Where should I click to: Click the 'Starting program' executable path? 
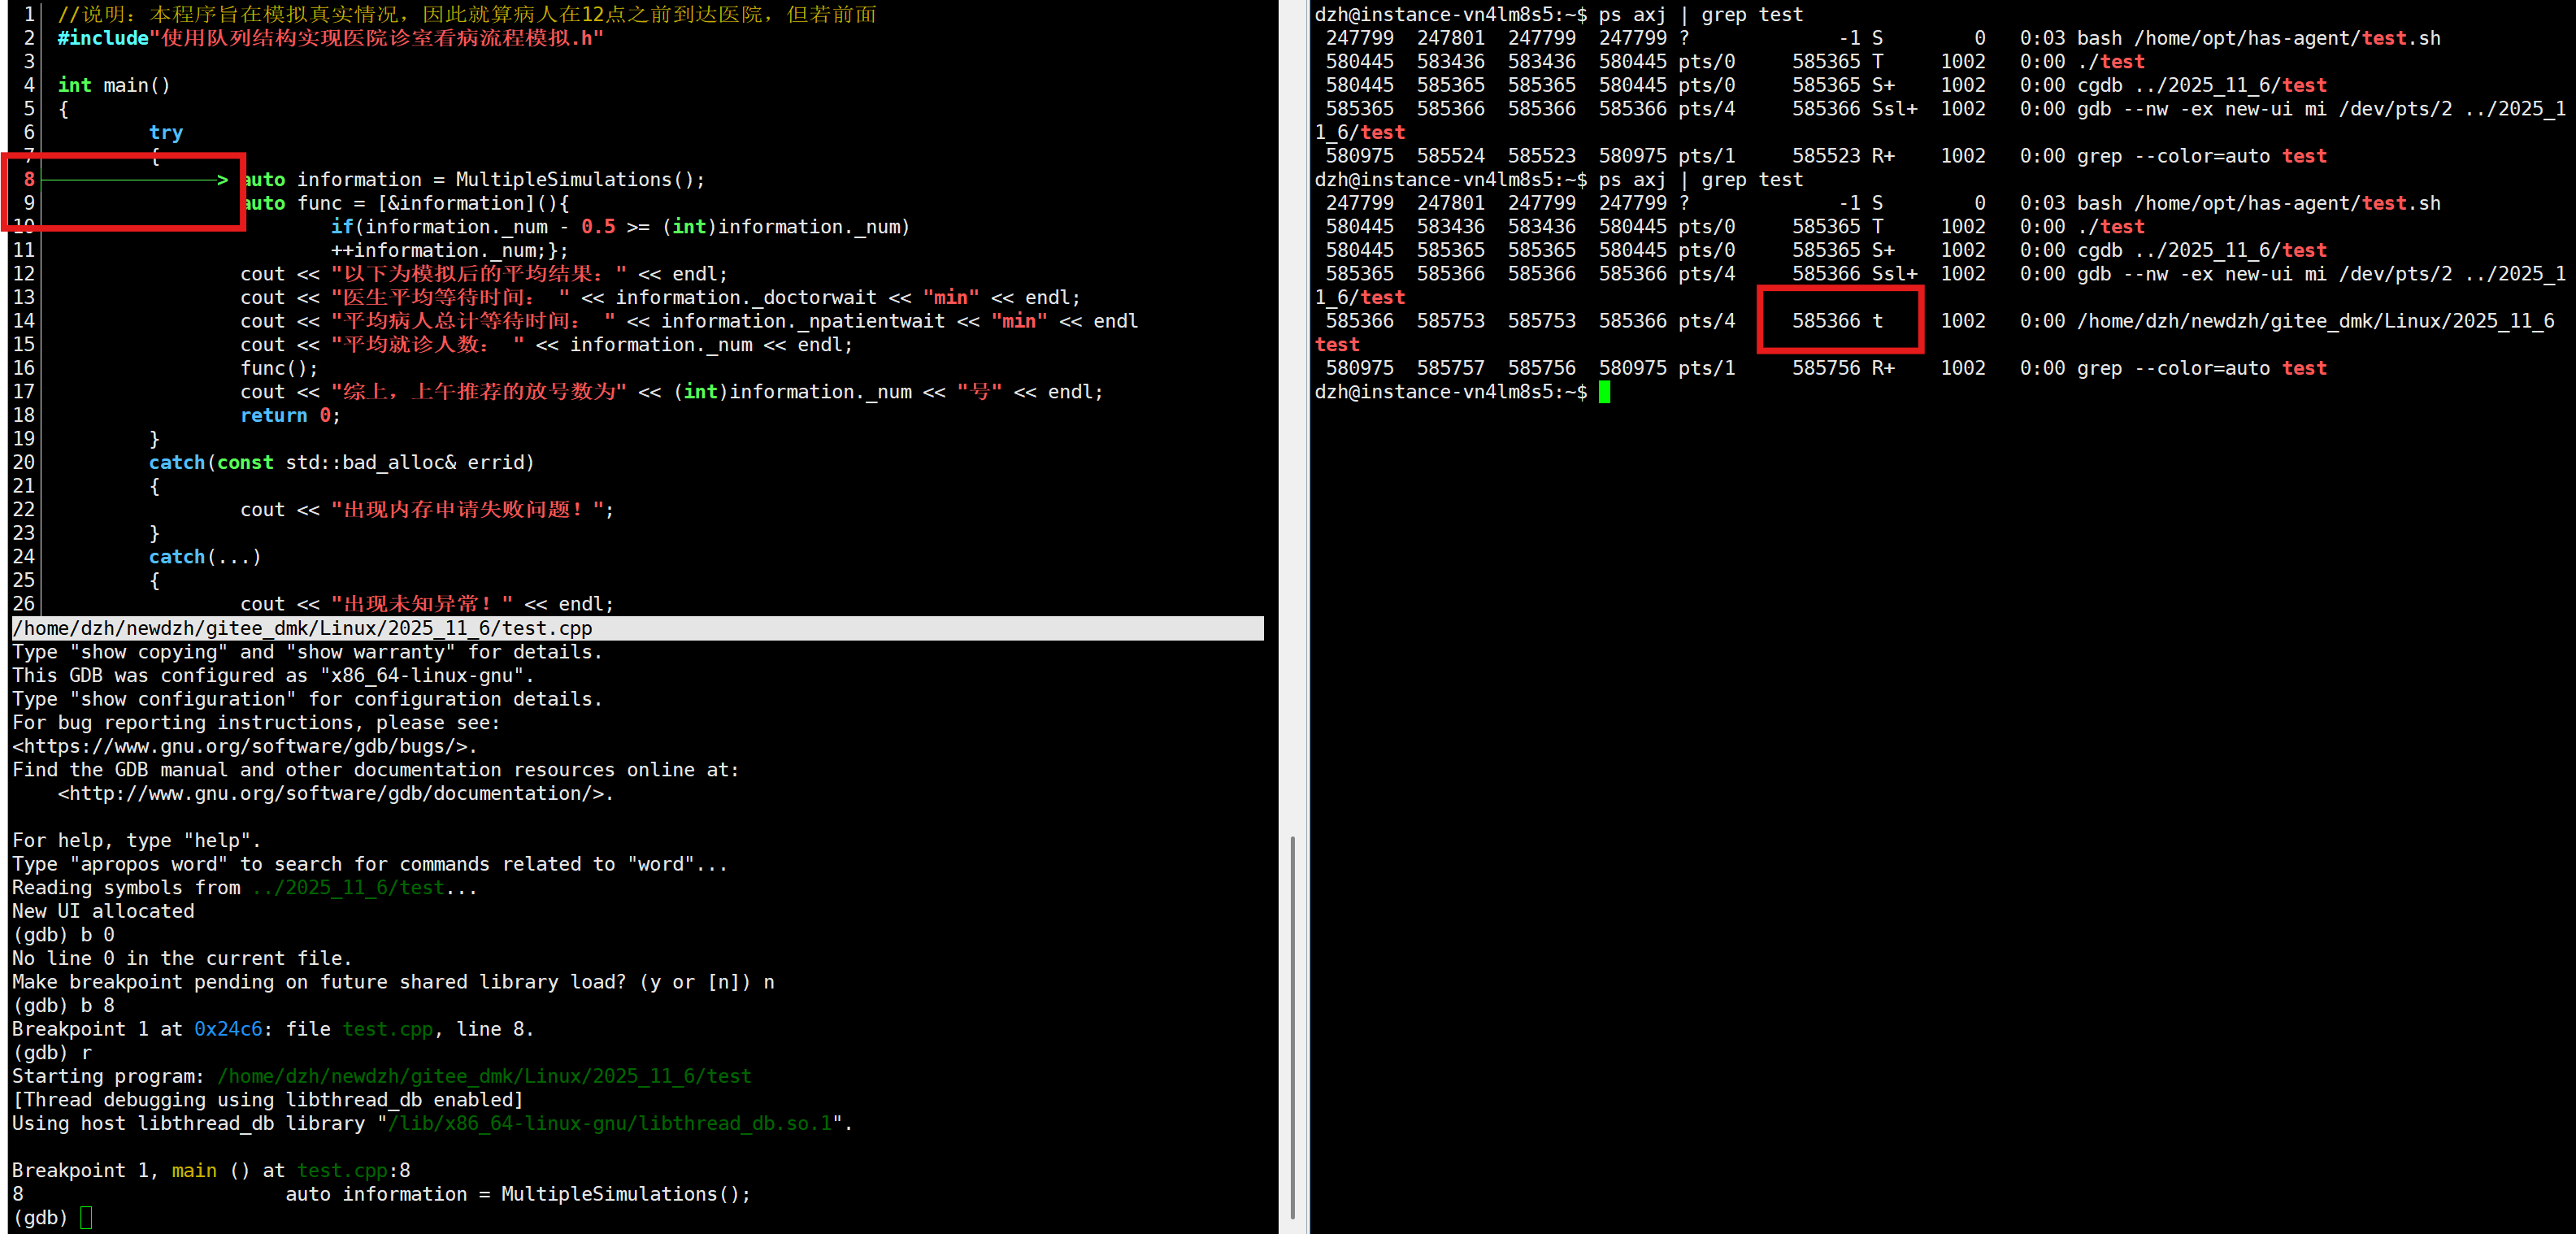484,1076
